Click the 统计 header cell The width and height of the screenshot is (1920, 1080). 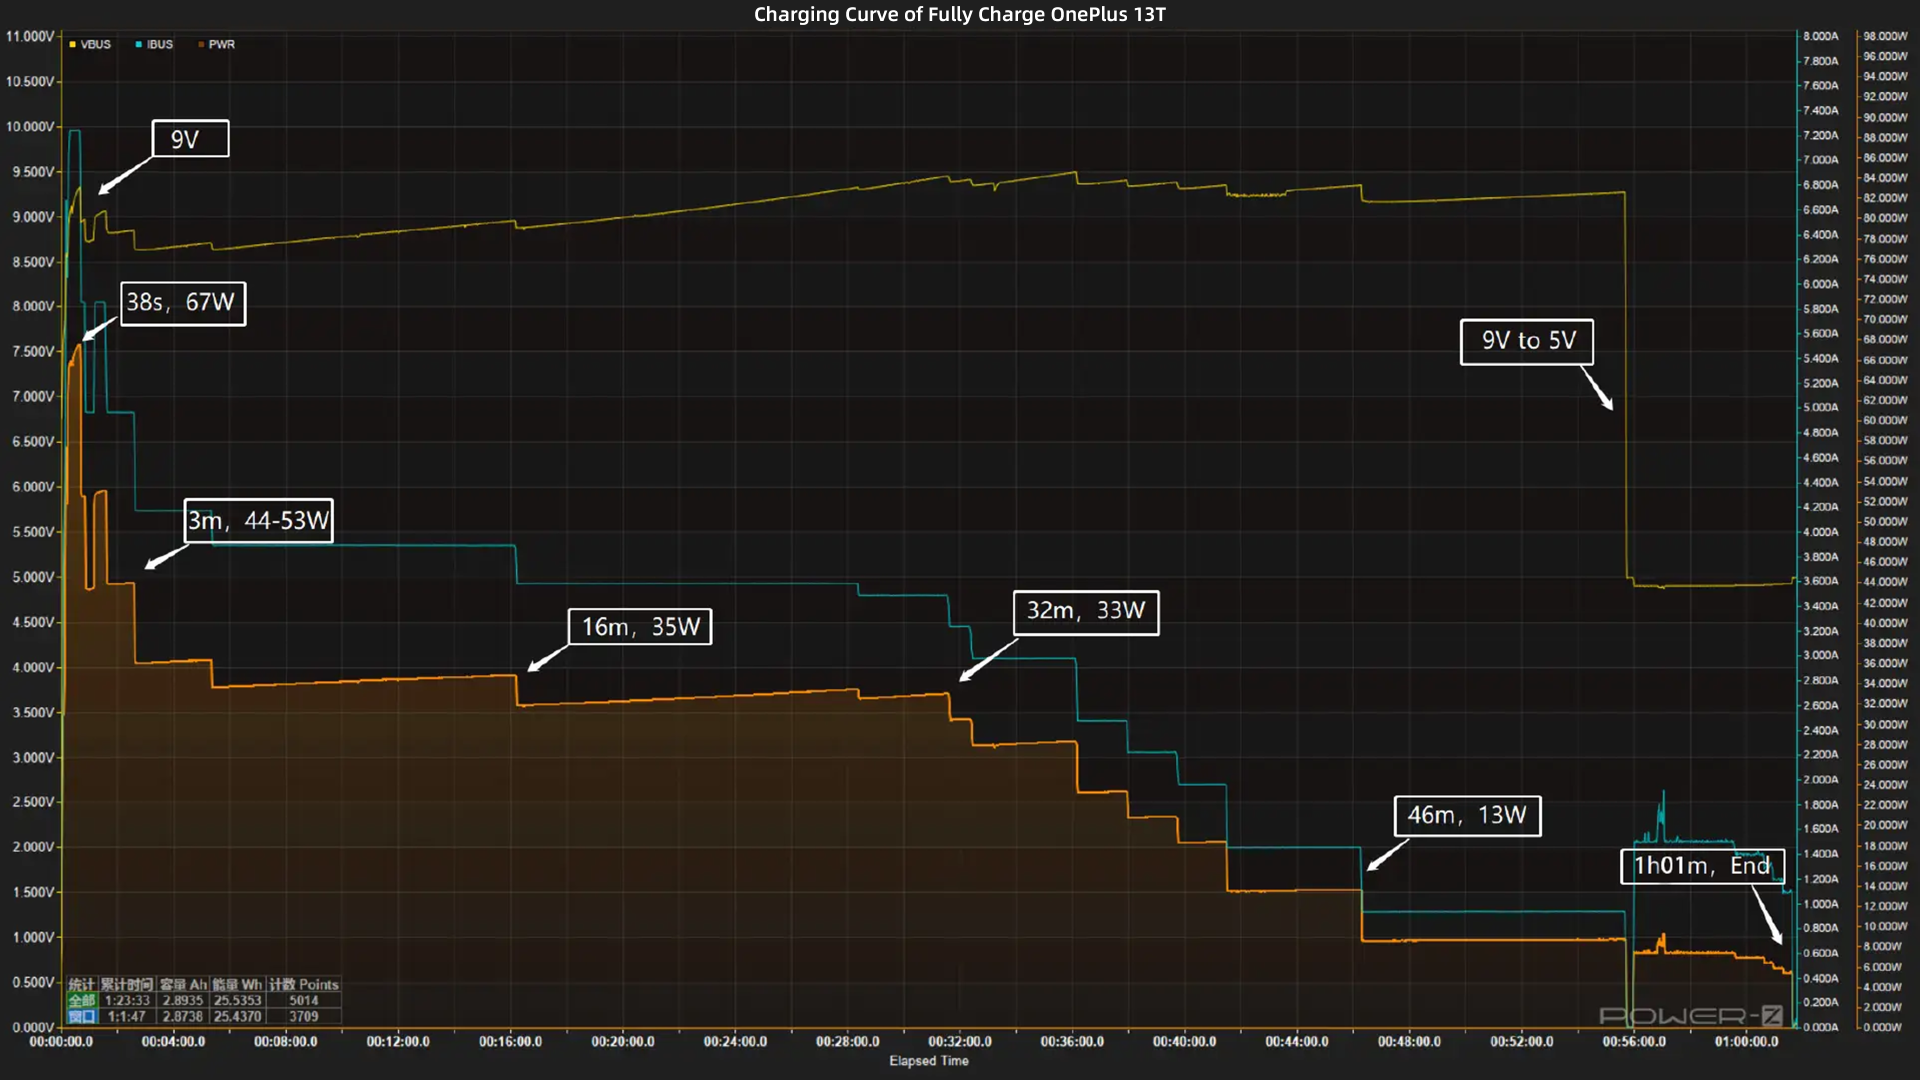click(x=82, y=985)
